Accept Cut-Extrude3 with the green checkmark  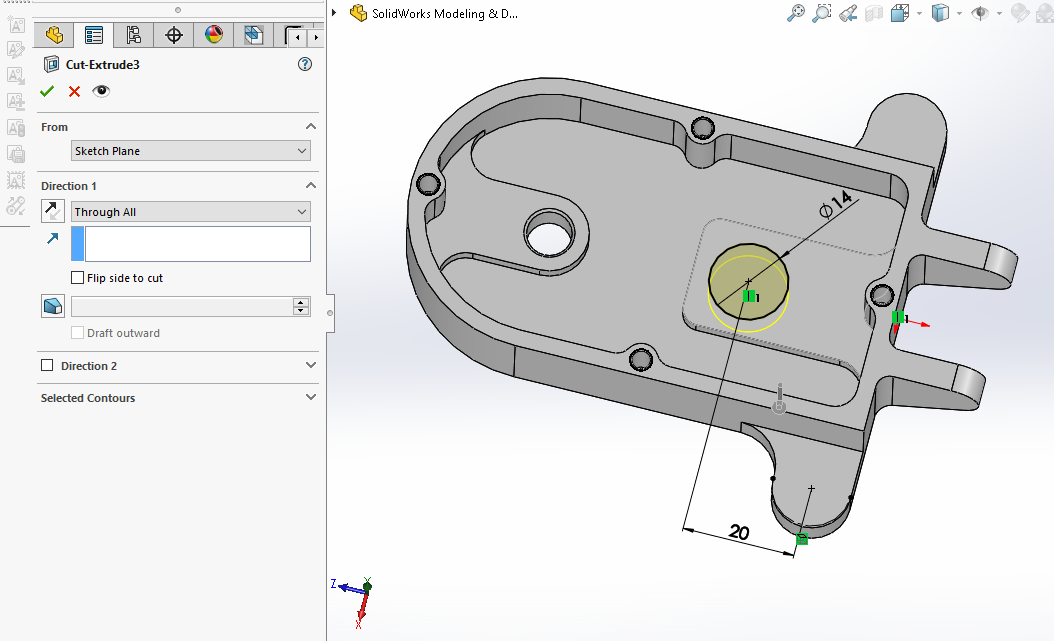point(47,91)
